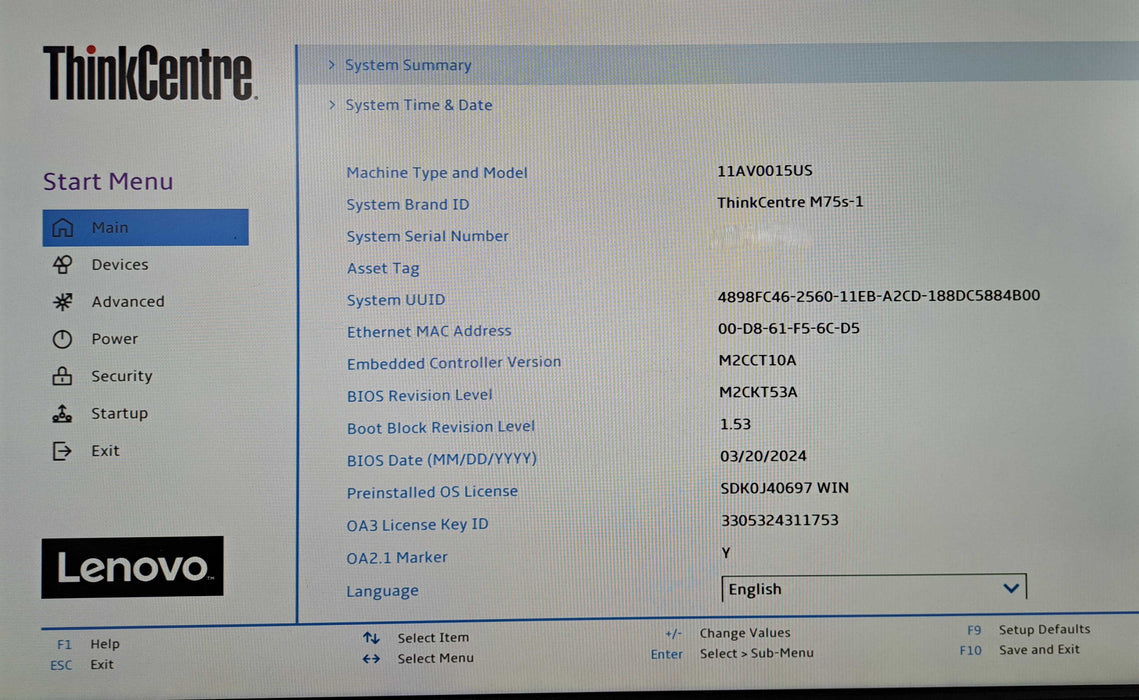Expand the System Summary section

408,65
